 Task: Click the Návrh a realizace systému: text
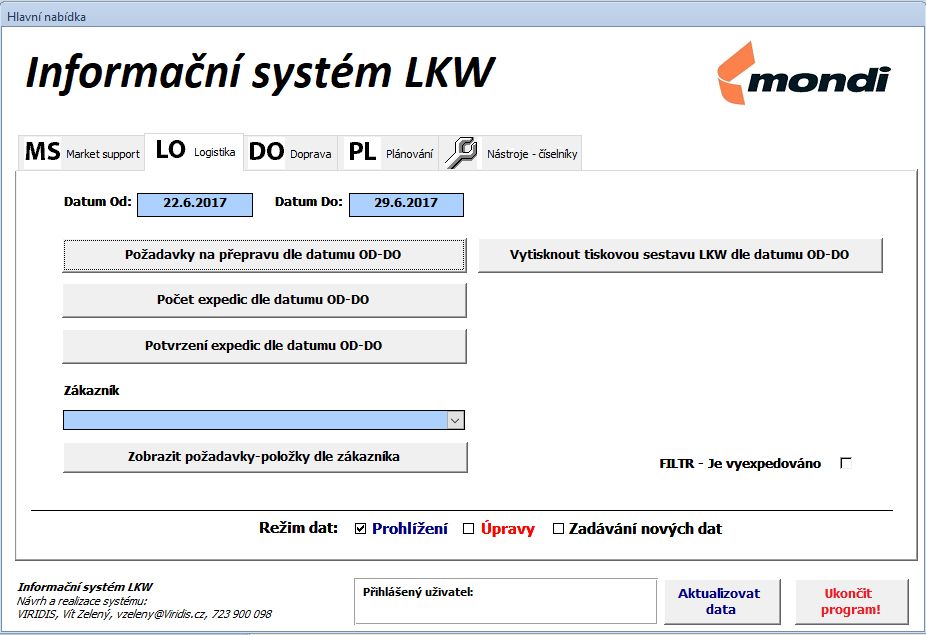tap(82, 601)
